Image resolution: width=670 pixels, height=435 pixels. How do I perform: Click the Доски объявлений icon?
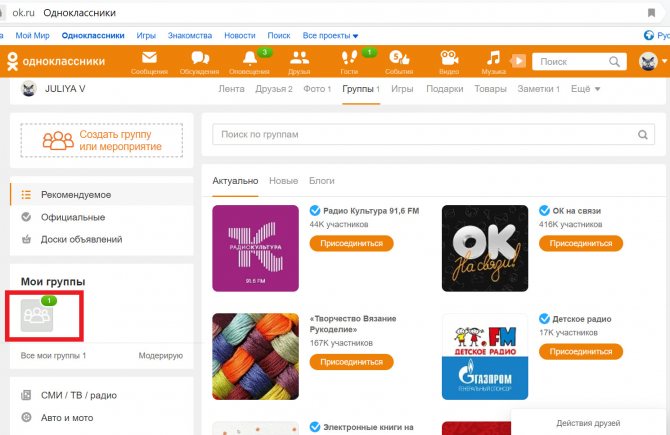tap(26, 239)
